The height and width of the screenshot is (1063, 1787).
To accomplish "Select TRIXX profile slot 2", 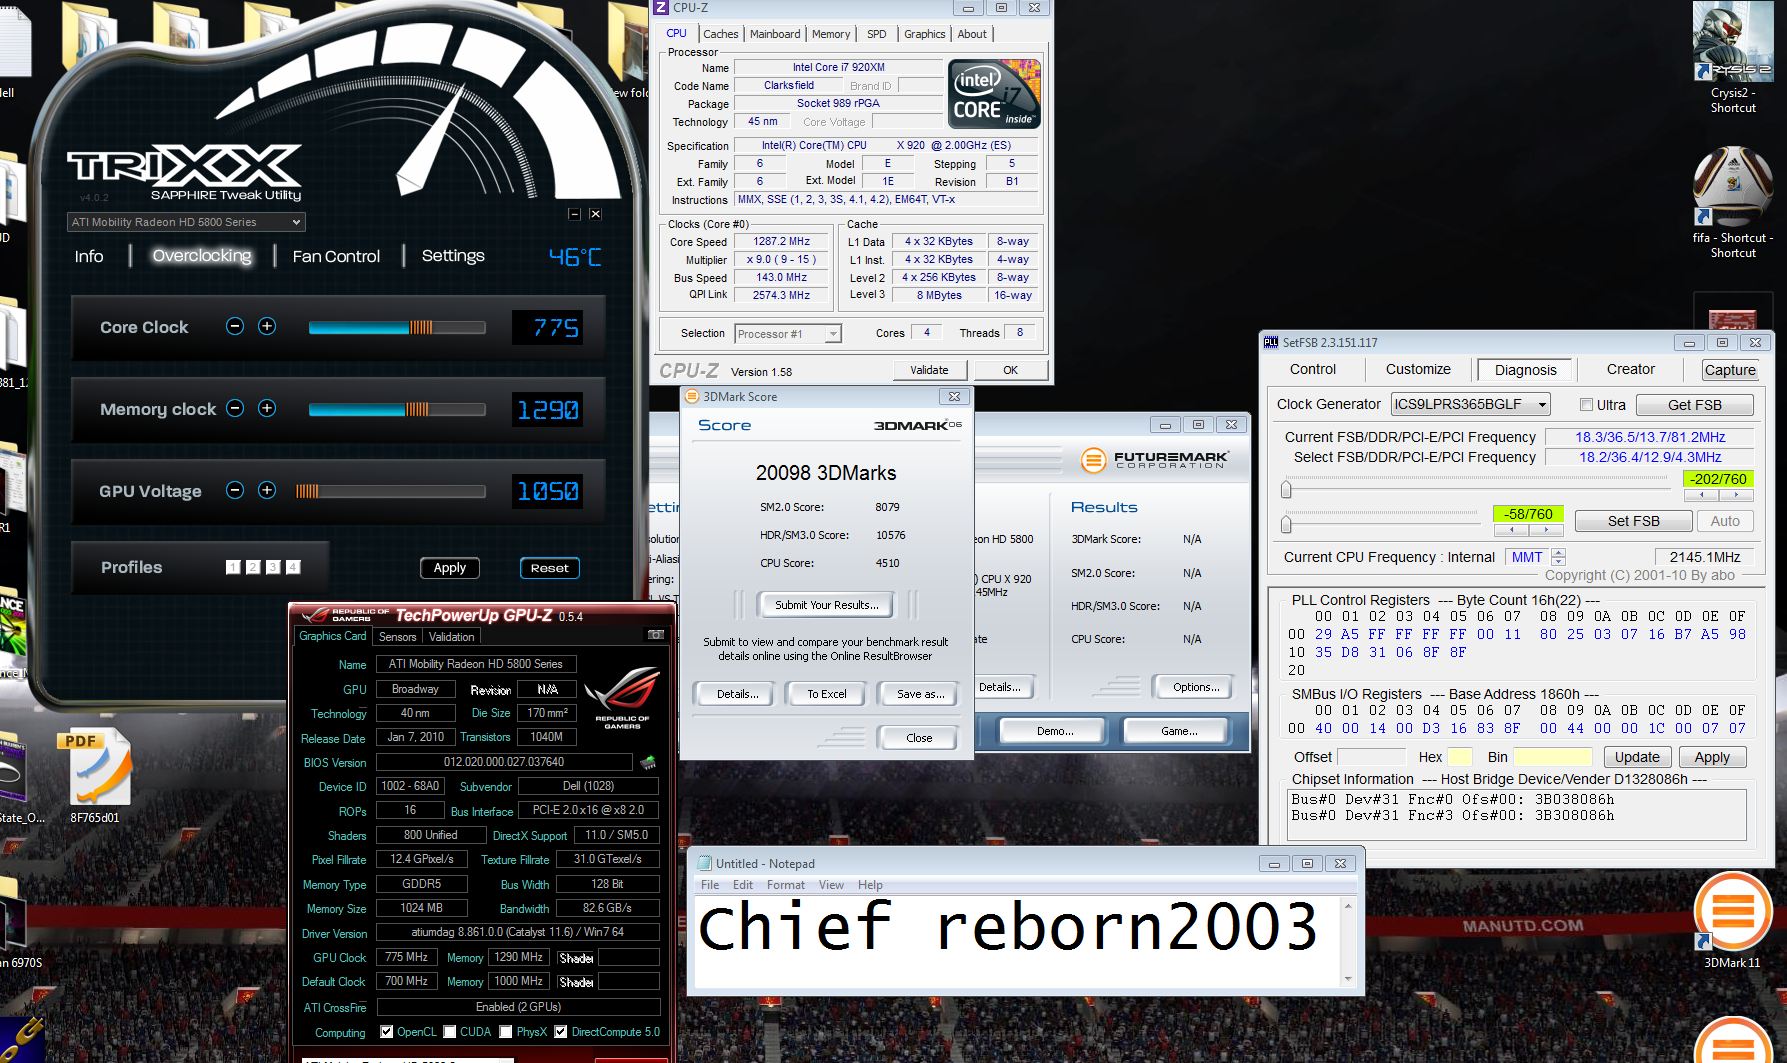I will (253, 567).
